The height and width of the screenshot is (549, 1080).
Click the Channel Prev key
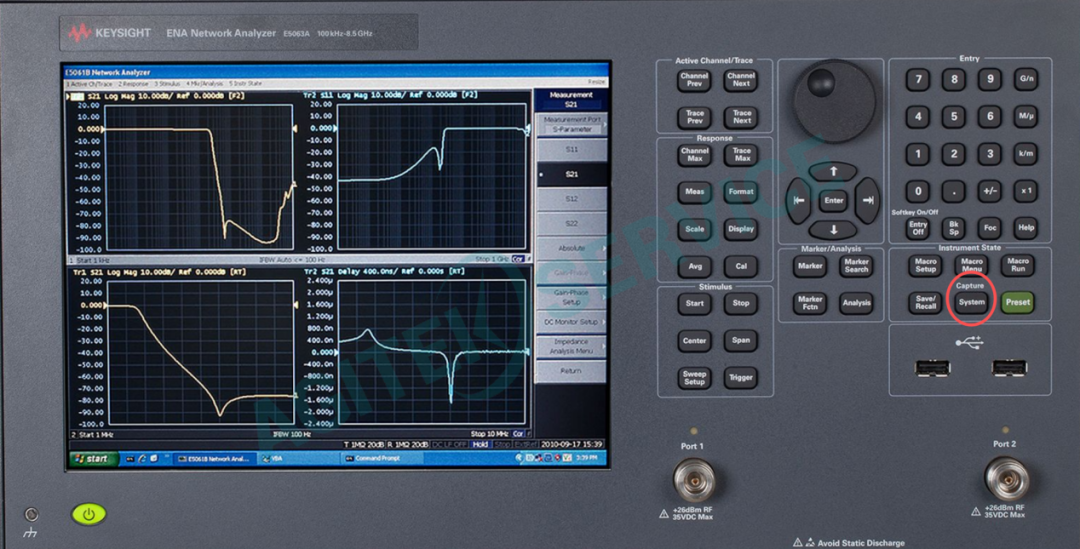coord(694,80)
